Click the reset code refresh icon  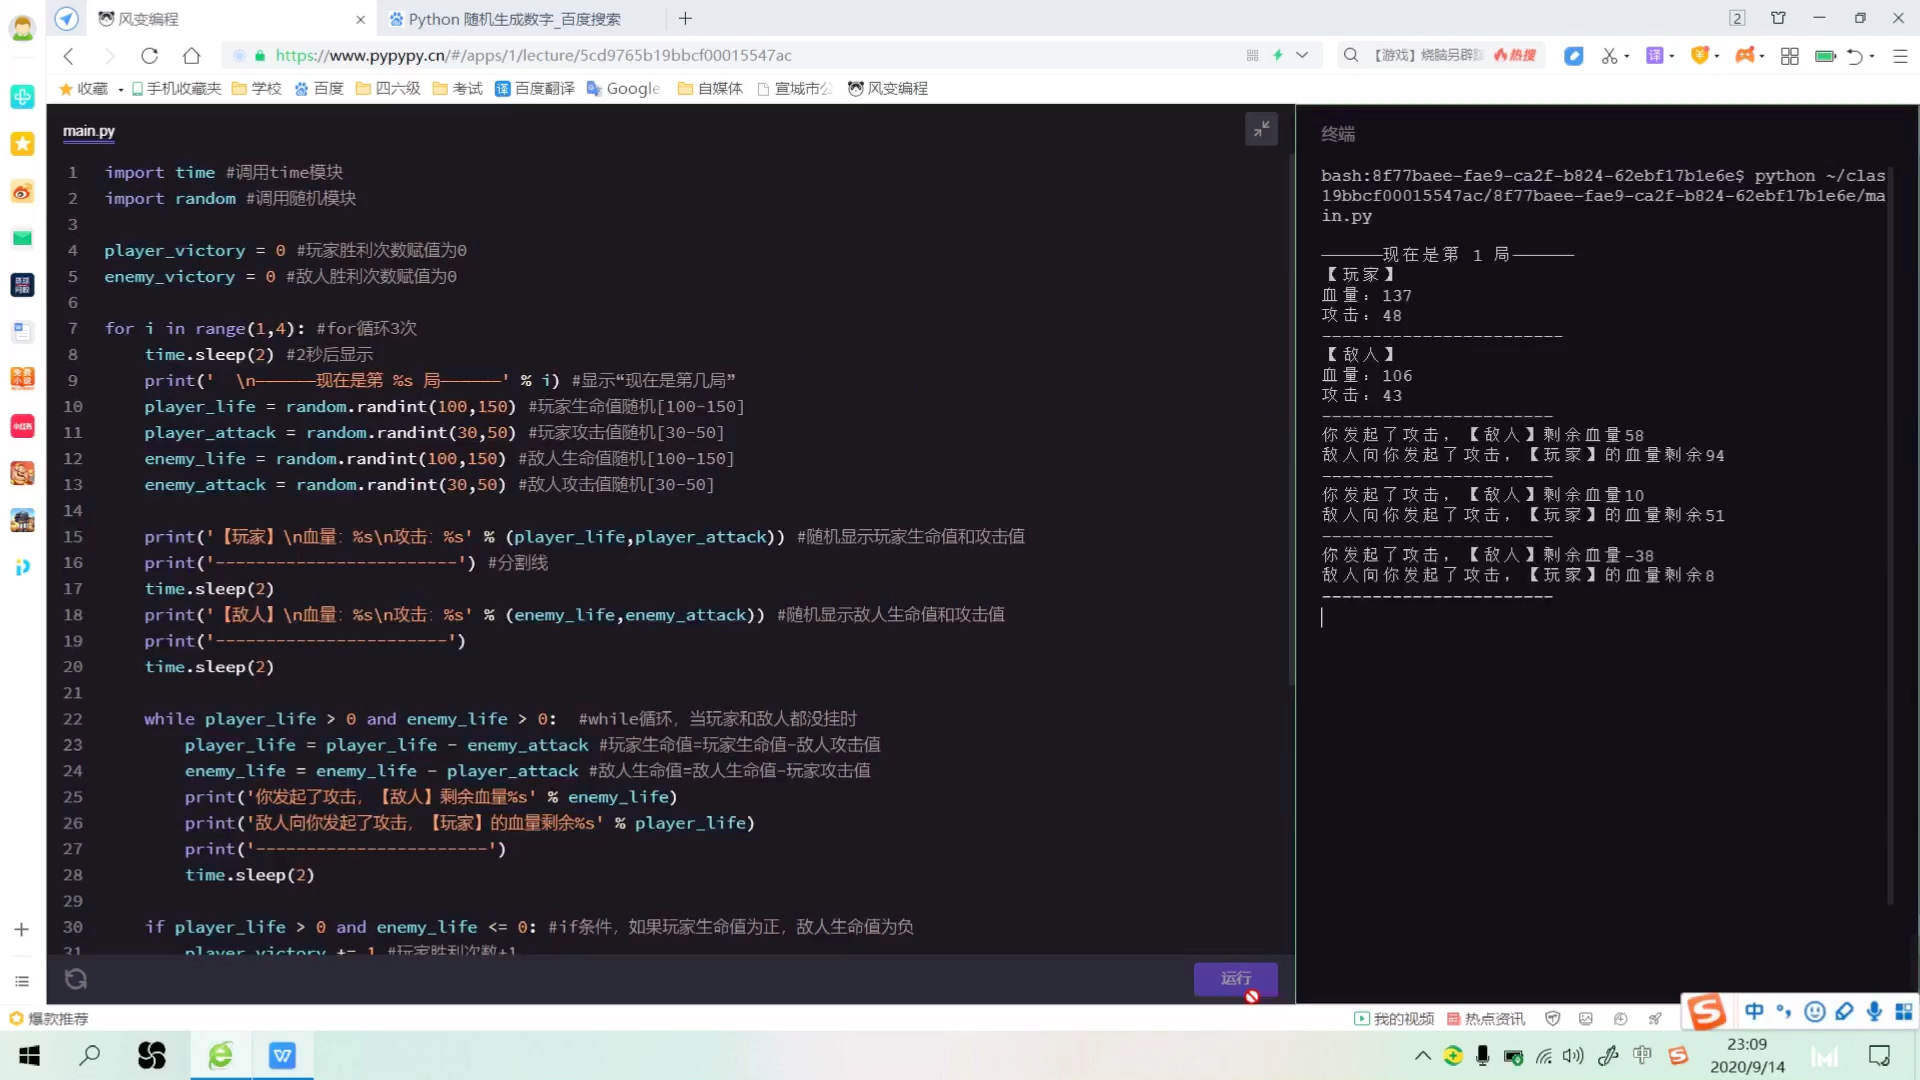point(76,979)
